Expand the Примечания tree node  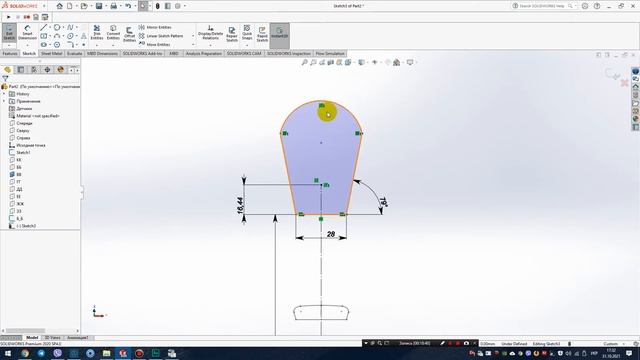click(4, 101)
